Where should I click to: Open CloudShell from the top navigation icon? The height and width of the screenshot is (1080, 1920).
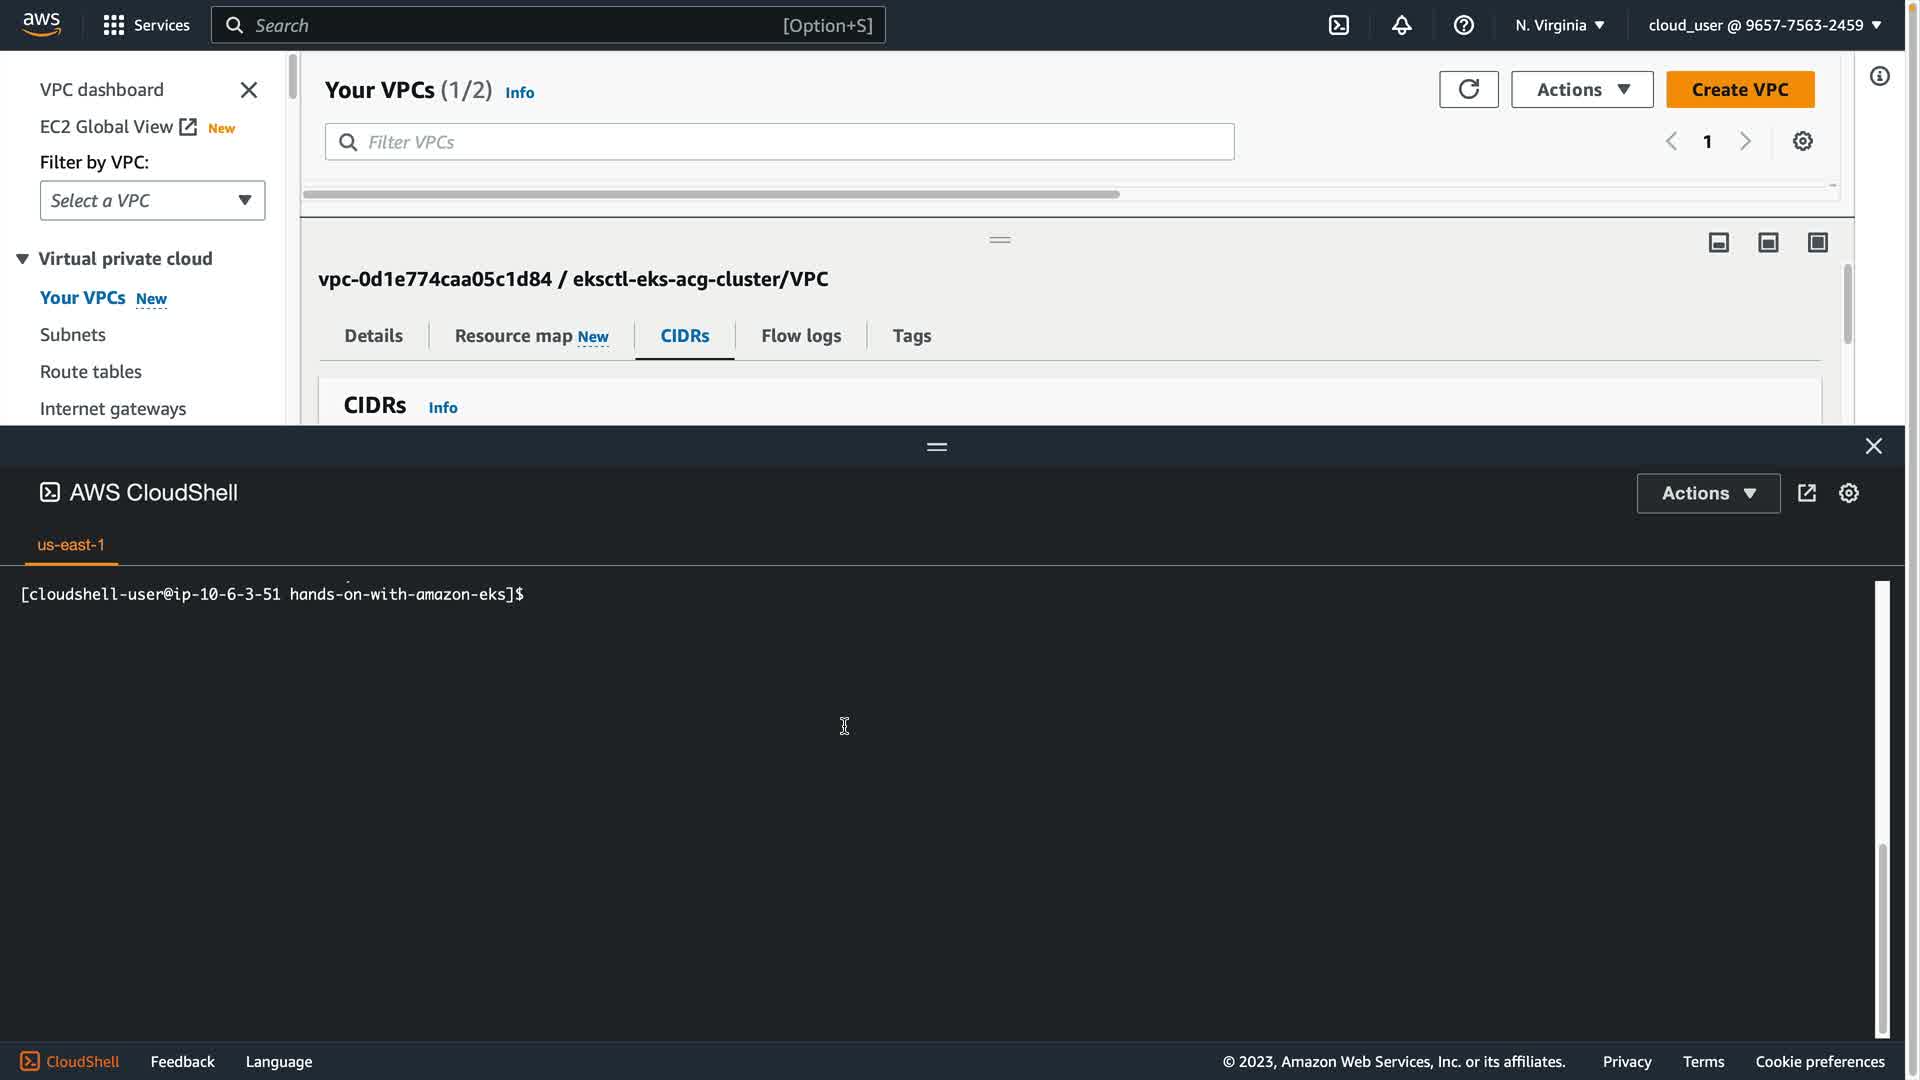click(x=1338, y=25)
